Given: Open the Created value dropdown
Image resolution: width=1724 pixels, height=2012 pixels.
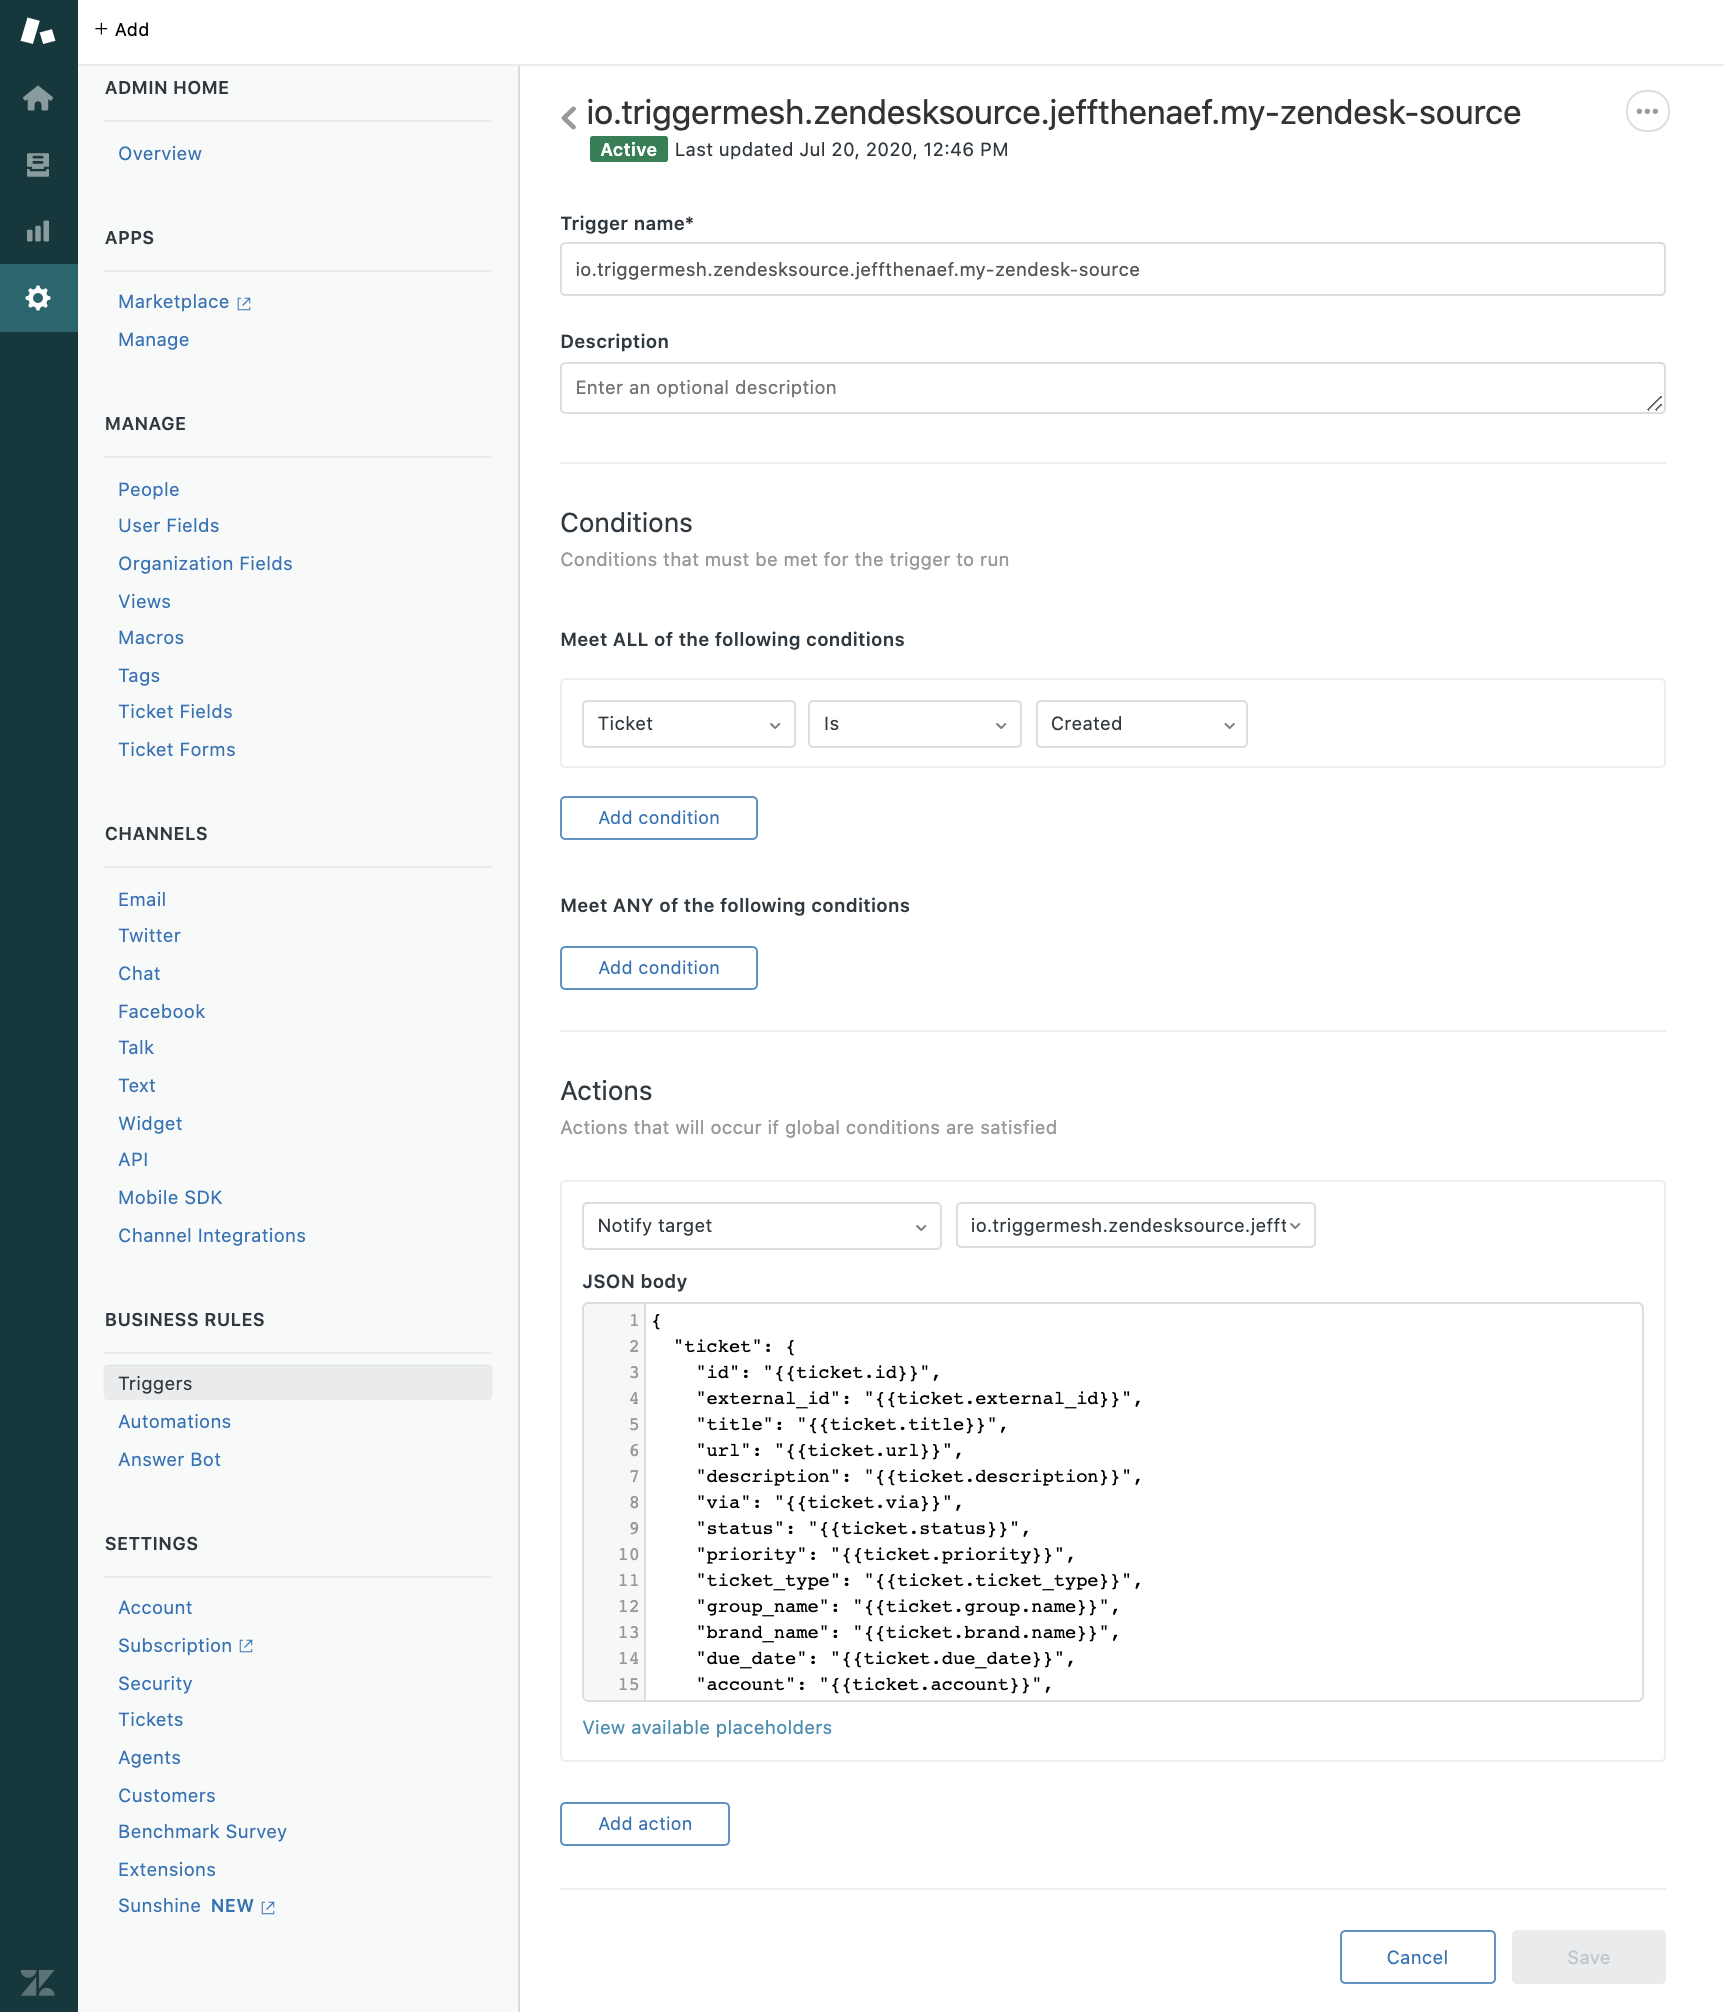Looking at the screenshot, I should (1142, 724).
